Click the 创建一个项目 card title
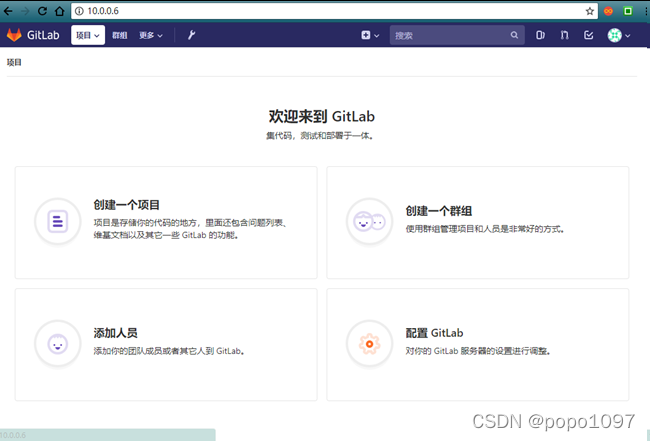The height and width of the screenshot is (441, 650). (126, 205)
